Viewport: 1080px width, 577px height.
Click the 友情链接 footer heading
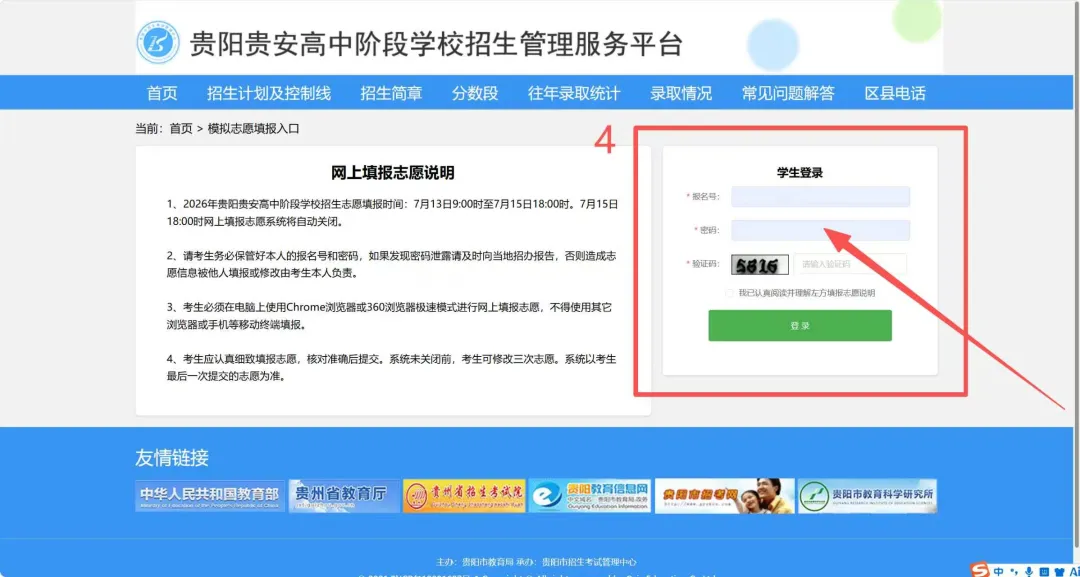(172, 458)
